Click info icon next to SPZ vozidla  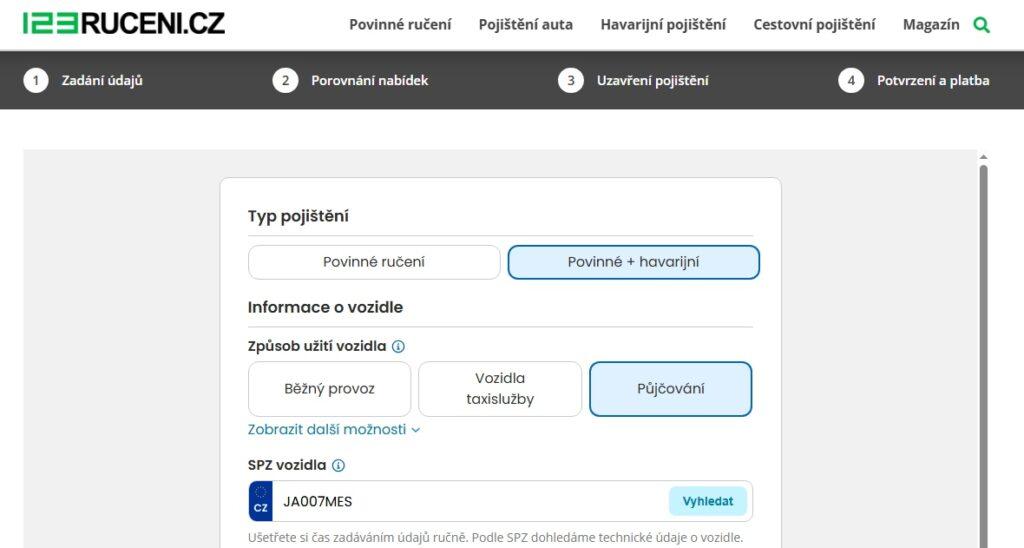point(338,466)
